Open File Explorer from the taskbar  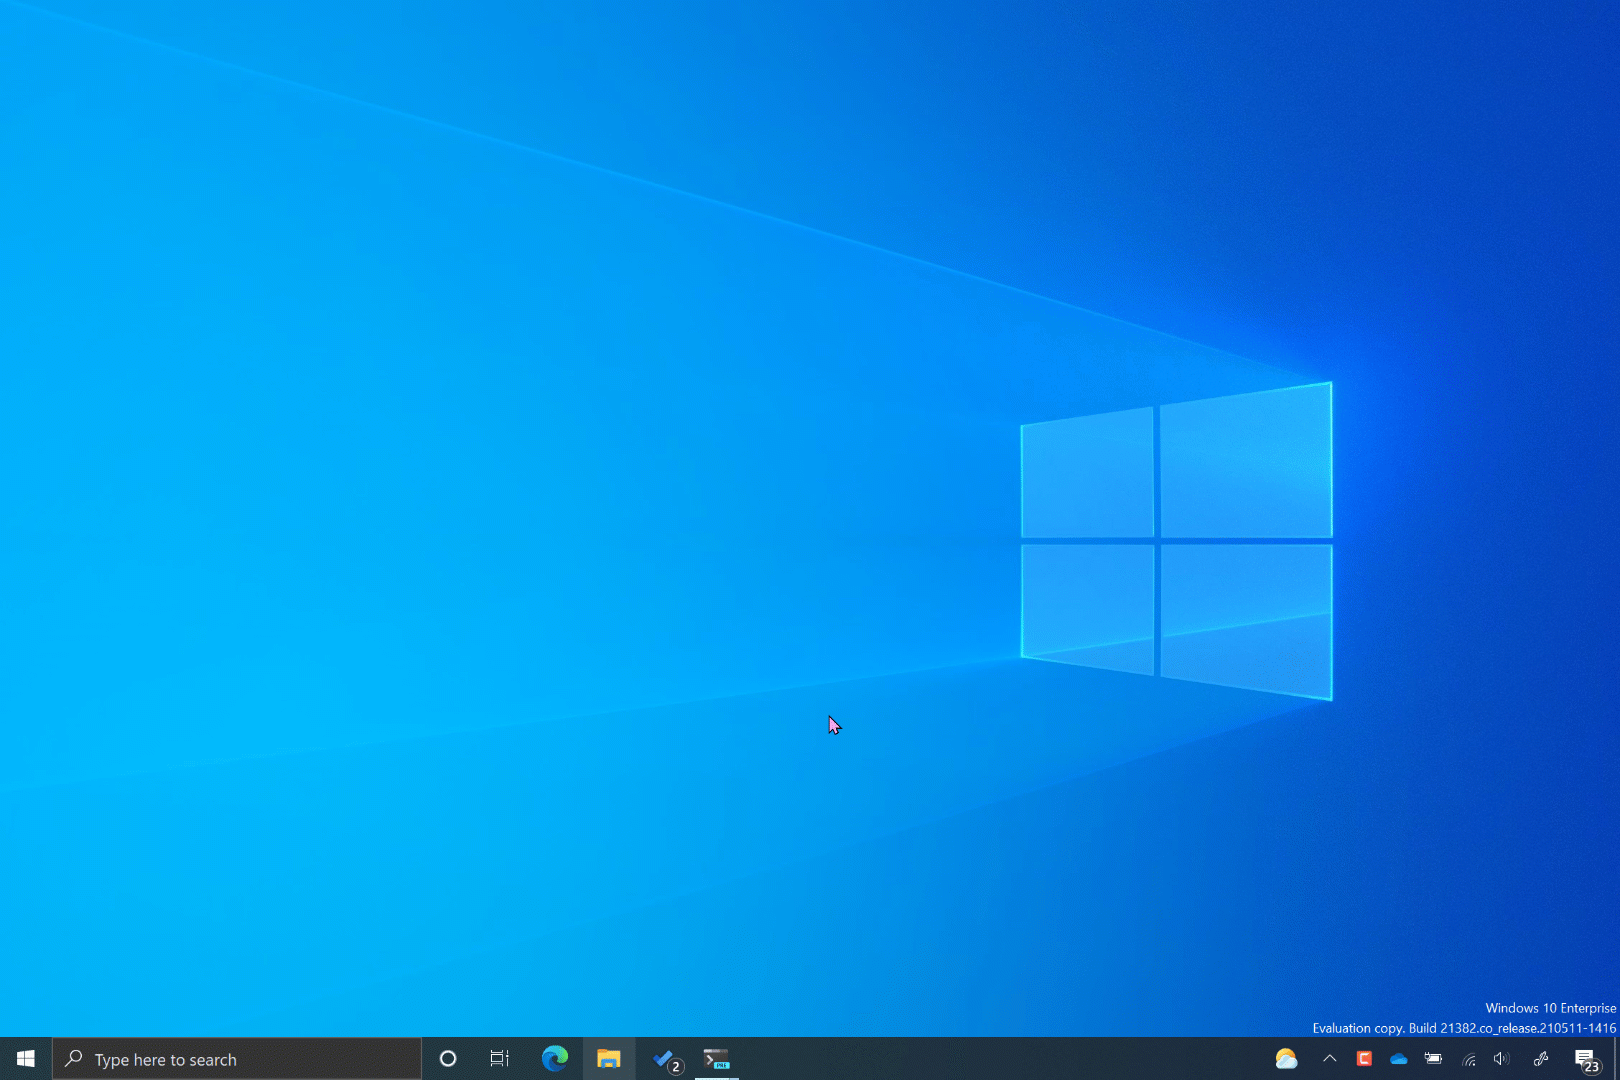[609, 1059]
